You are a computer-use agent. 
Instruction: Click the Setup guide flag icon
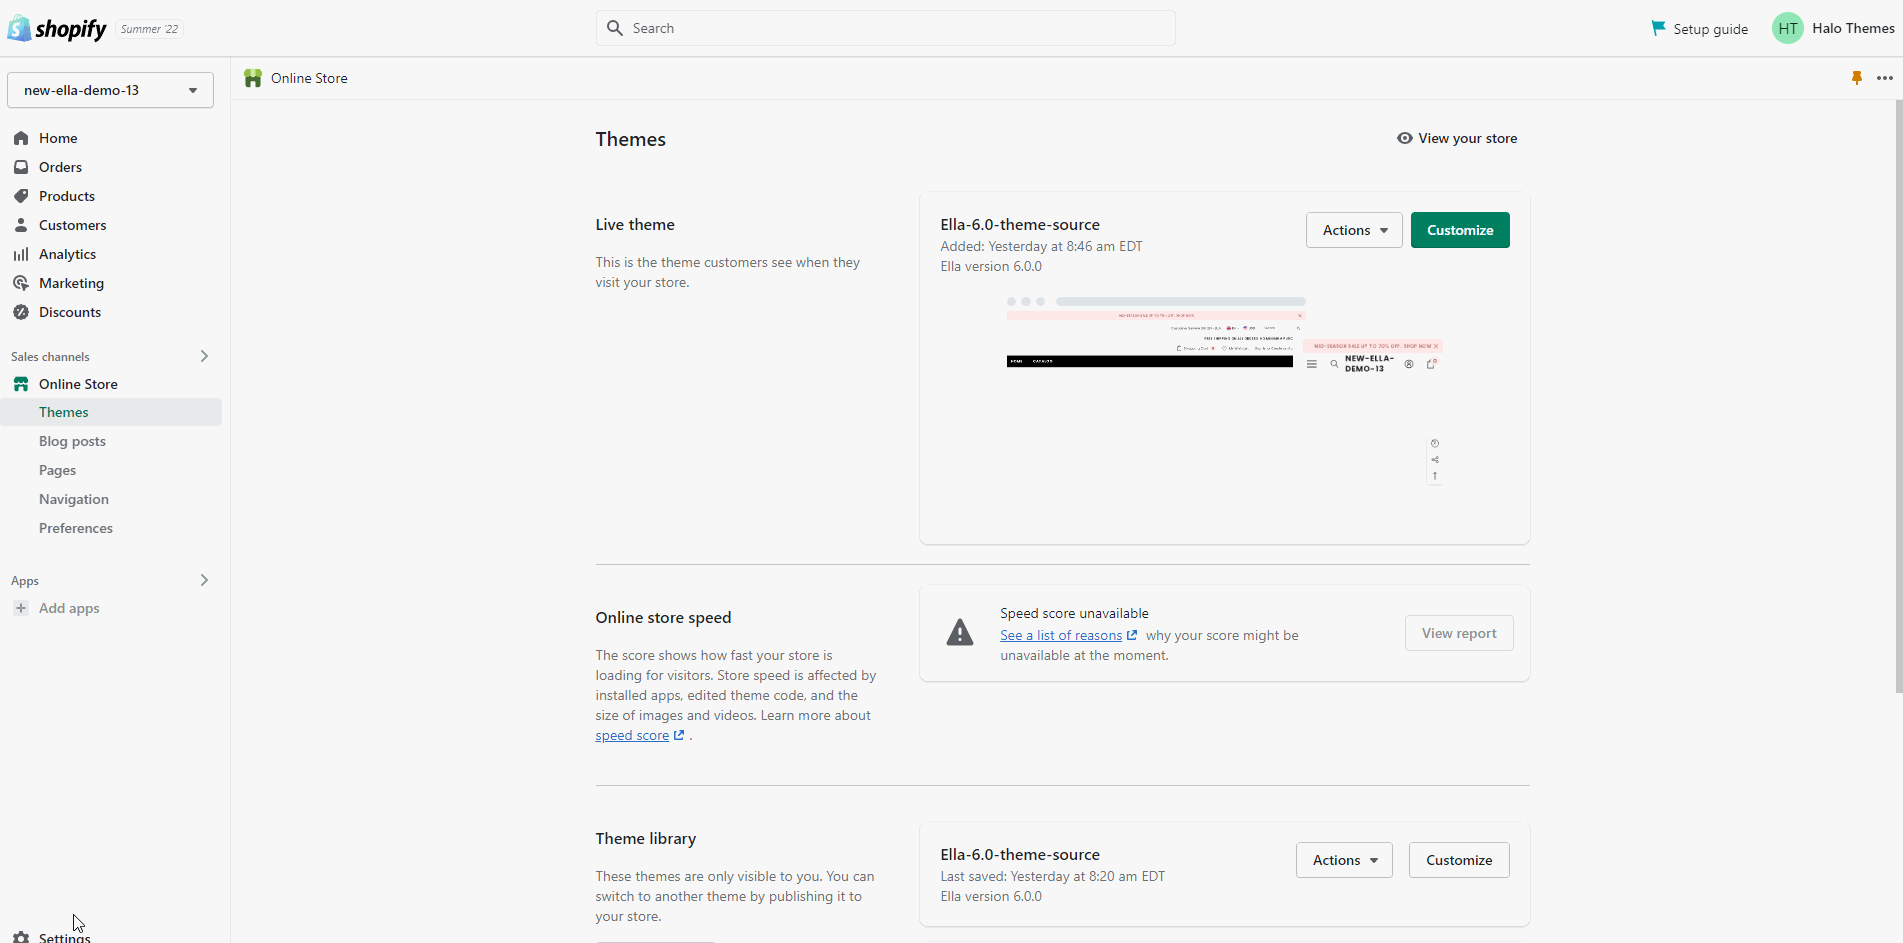click(x=1658, y=28)
